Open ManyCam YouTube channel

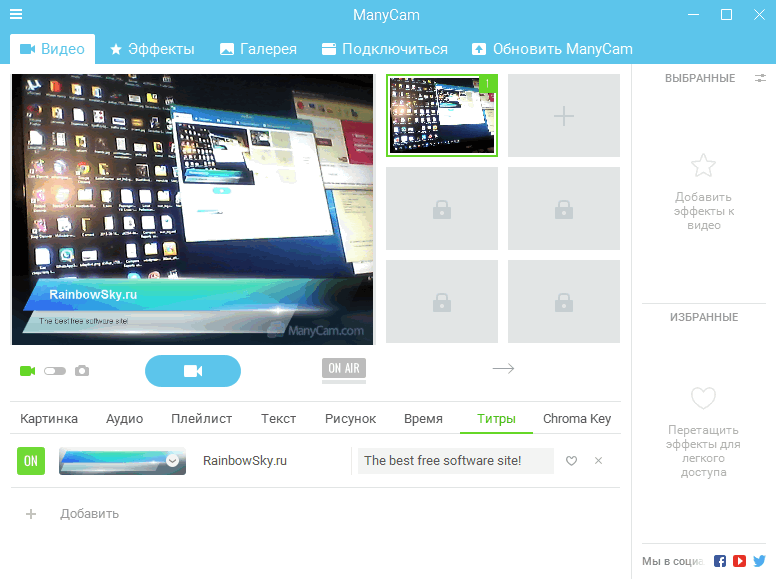739,561
